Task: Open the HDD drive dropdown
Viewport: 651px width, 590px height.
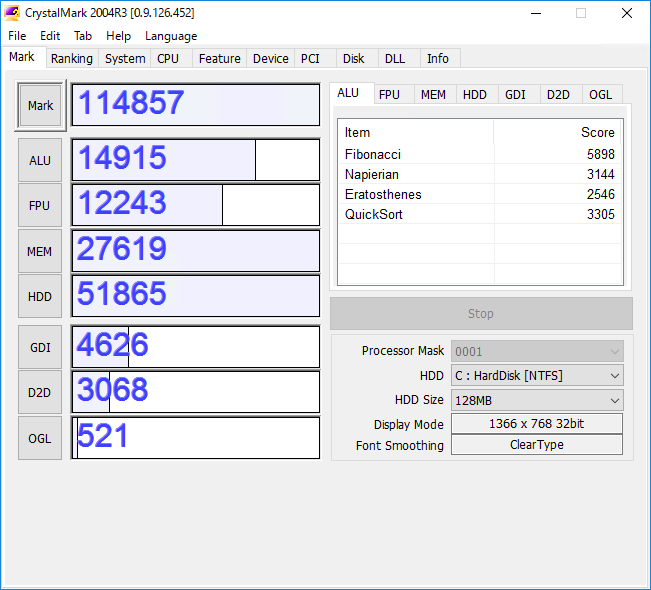Action: pyautogui.click(x=537, y=376)
